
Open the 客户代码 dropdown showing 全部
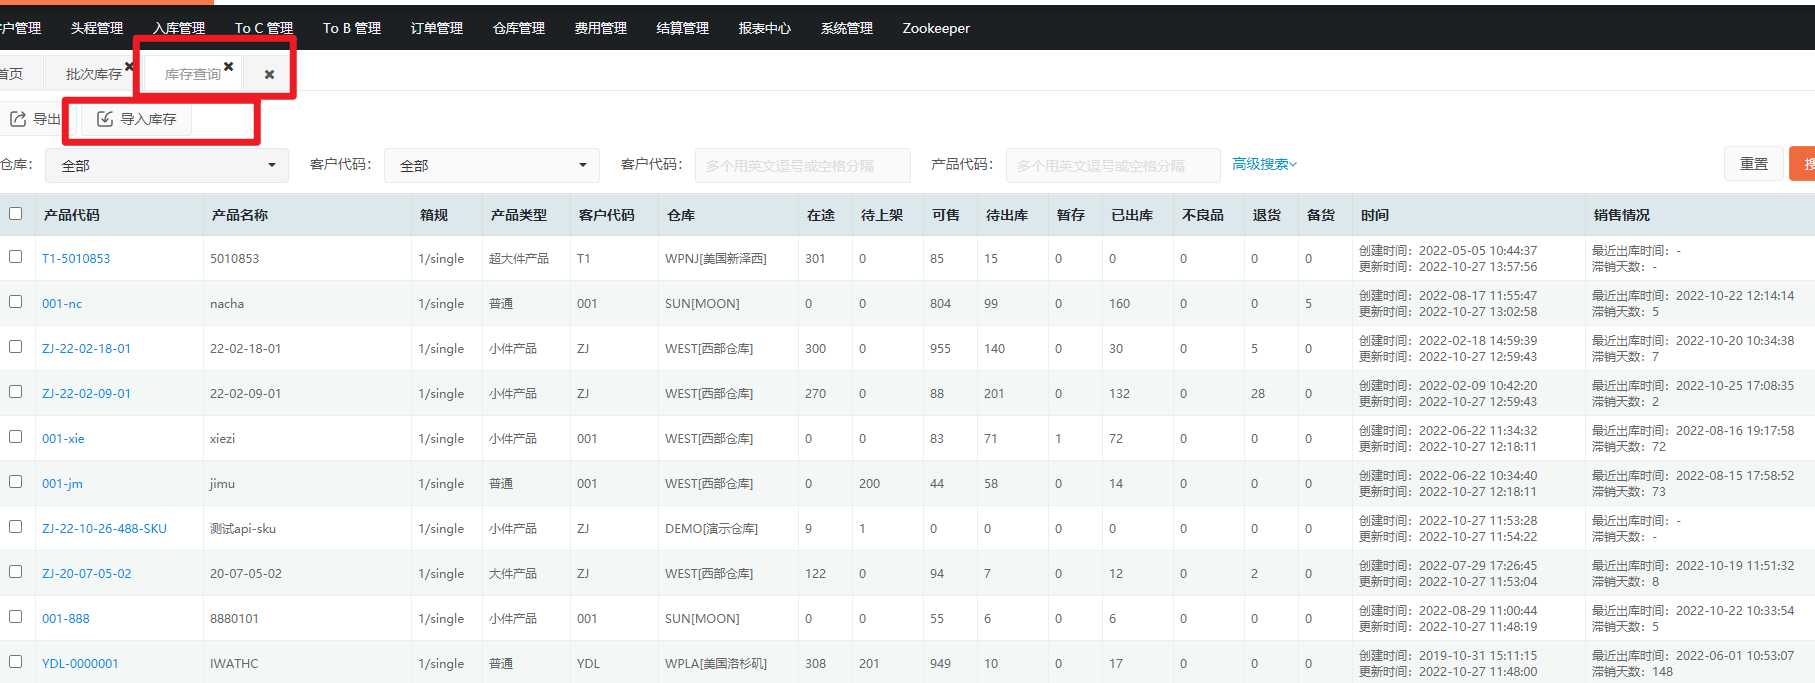(492, 165)
